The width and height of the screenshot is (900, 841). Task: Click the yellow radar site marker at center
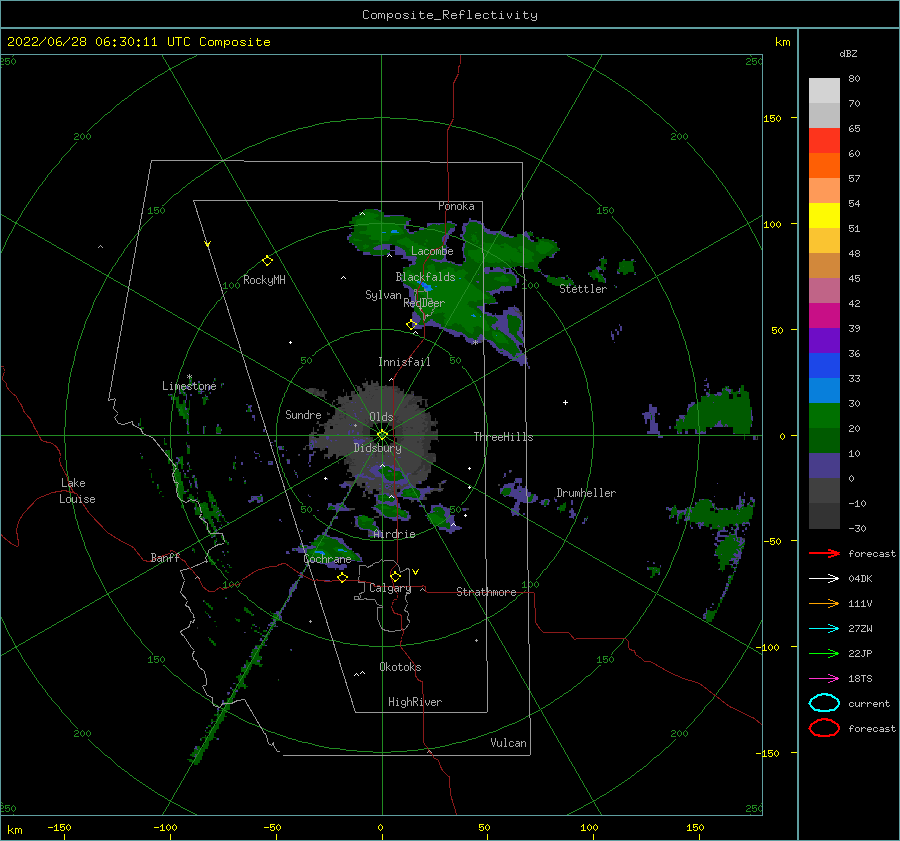[382, 435]
